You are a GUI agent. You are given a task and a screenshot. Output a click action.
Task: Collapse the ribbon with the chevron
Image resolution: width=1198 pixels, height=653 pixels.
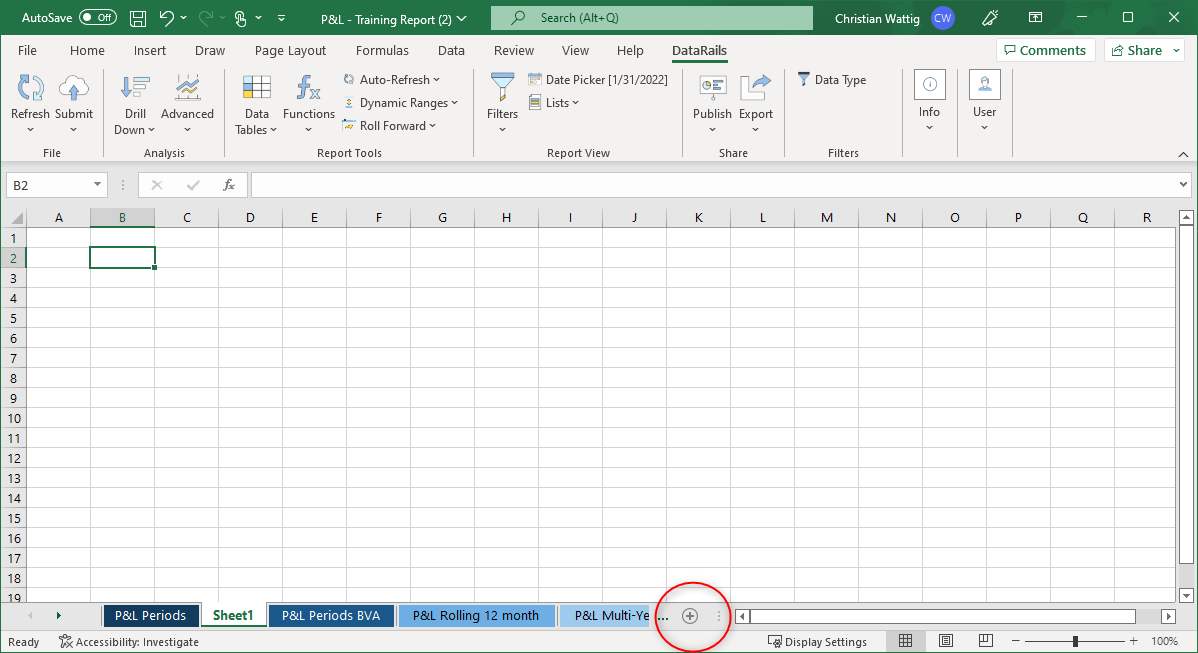click(x=1183, y=154)
